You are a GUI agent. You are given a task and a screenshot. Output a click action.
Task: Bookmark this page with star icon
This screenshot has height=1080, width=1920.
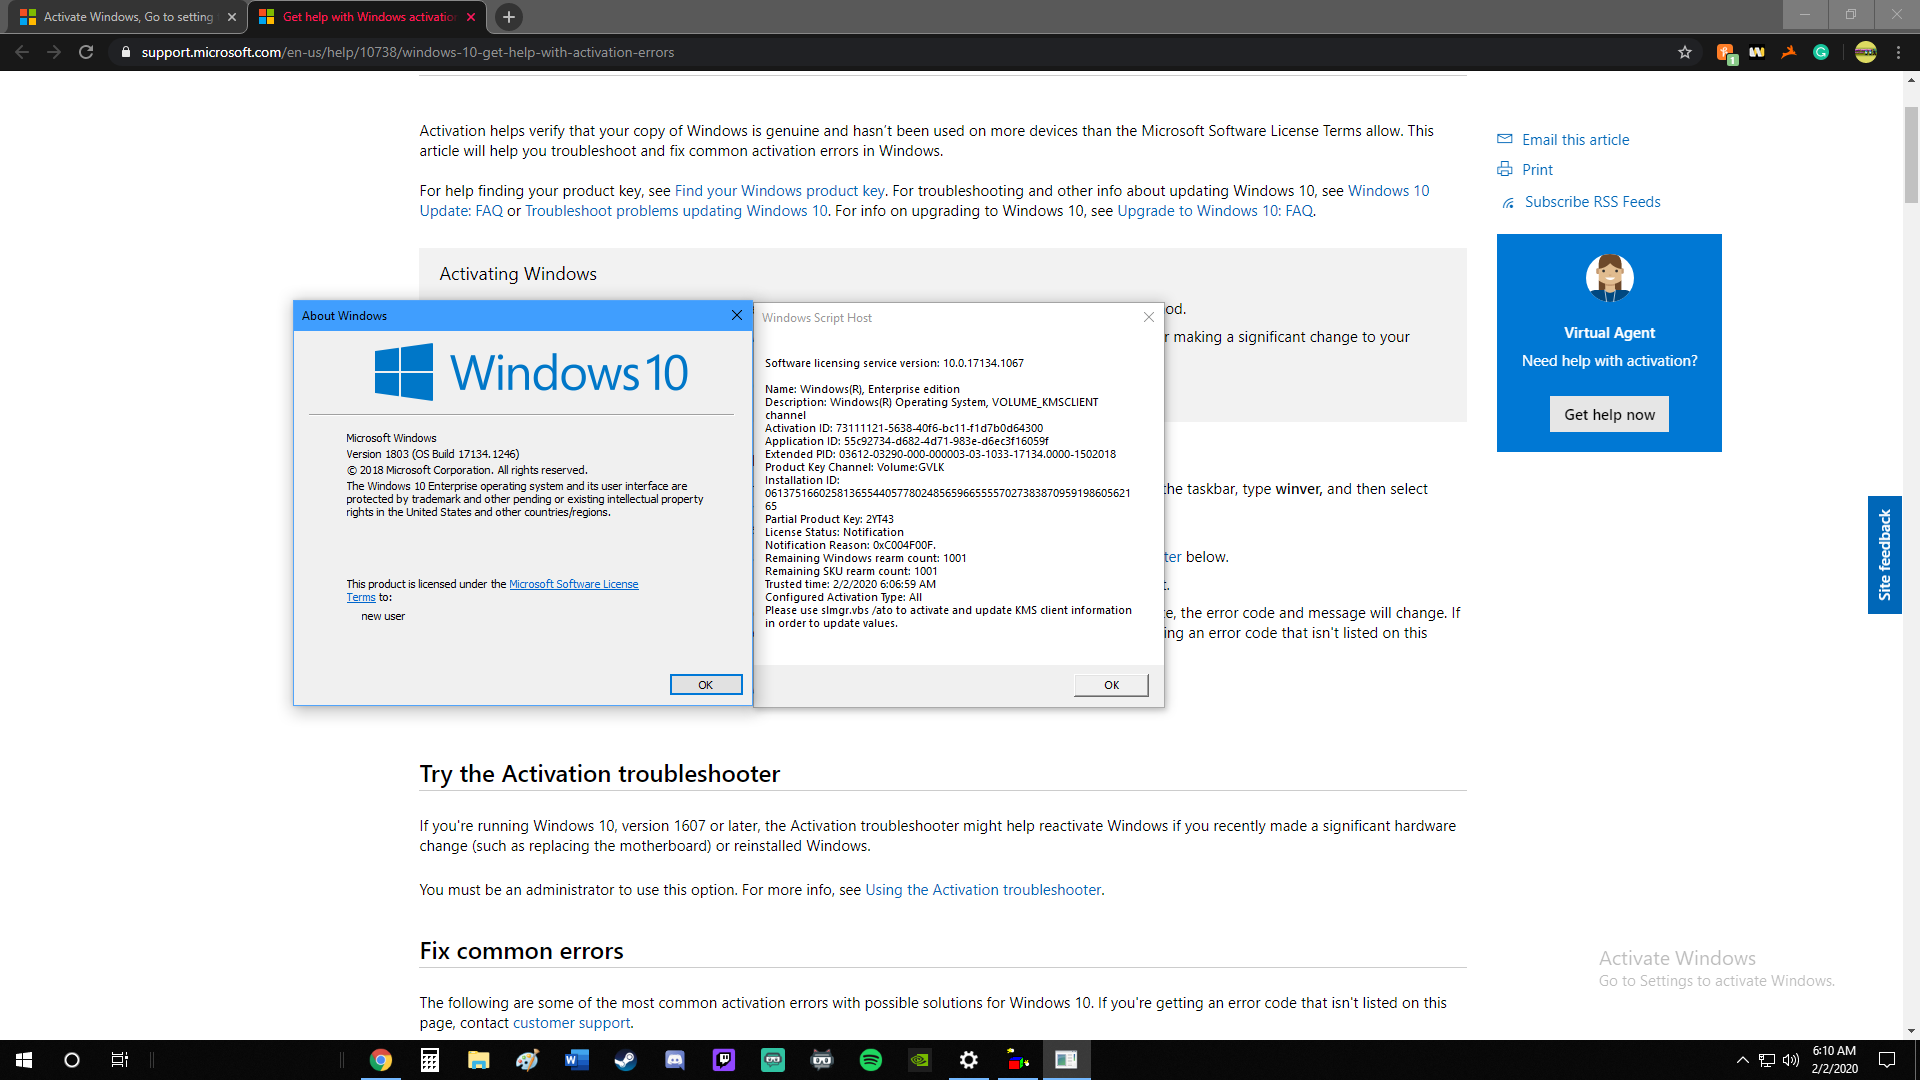(1685, 52)
